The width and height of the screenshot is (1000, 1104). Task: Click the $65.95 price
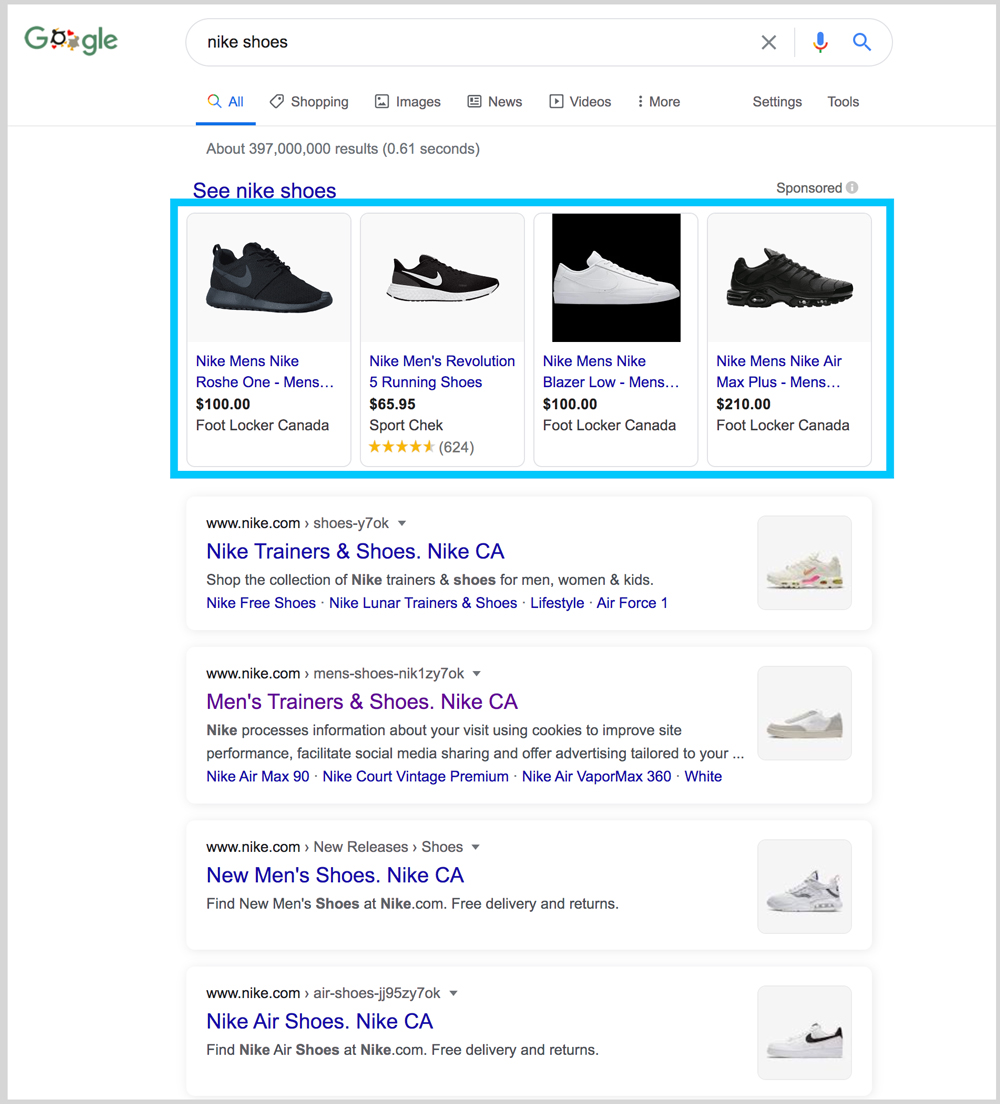pos(392,404)
